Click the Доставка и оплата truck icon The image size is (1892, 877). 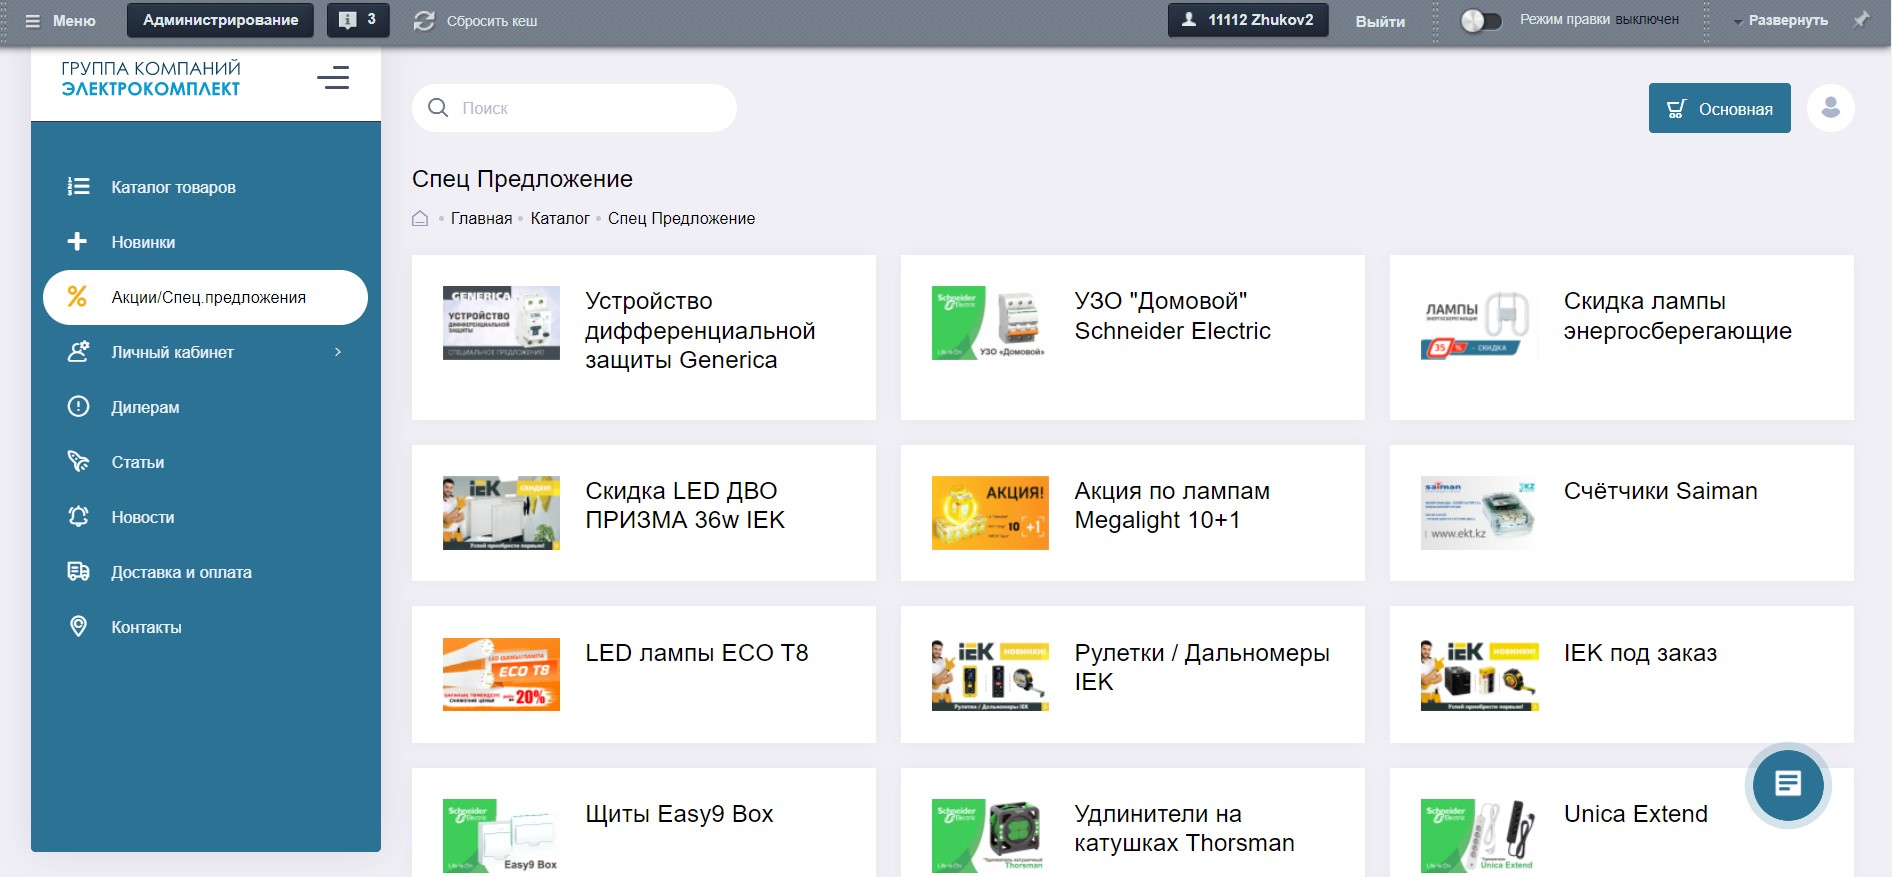78,572
